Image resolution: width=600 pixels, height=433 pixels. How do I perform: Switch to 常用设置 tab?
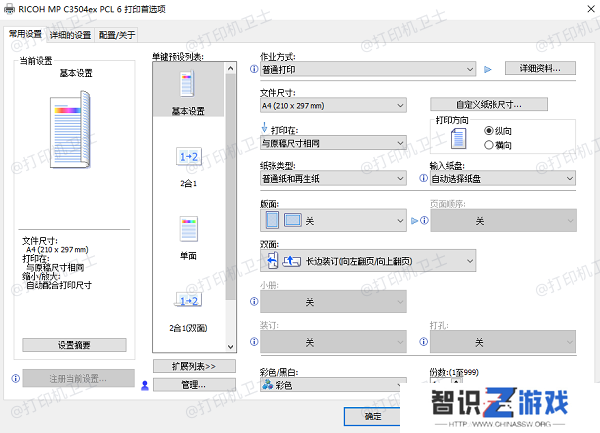[25, 34]
